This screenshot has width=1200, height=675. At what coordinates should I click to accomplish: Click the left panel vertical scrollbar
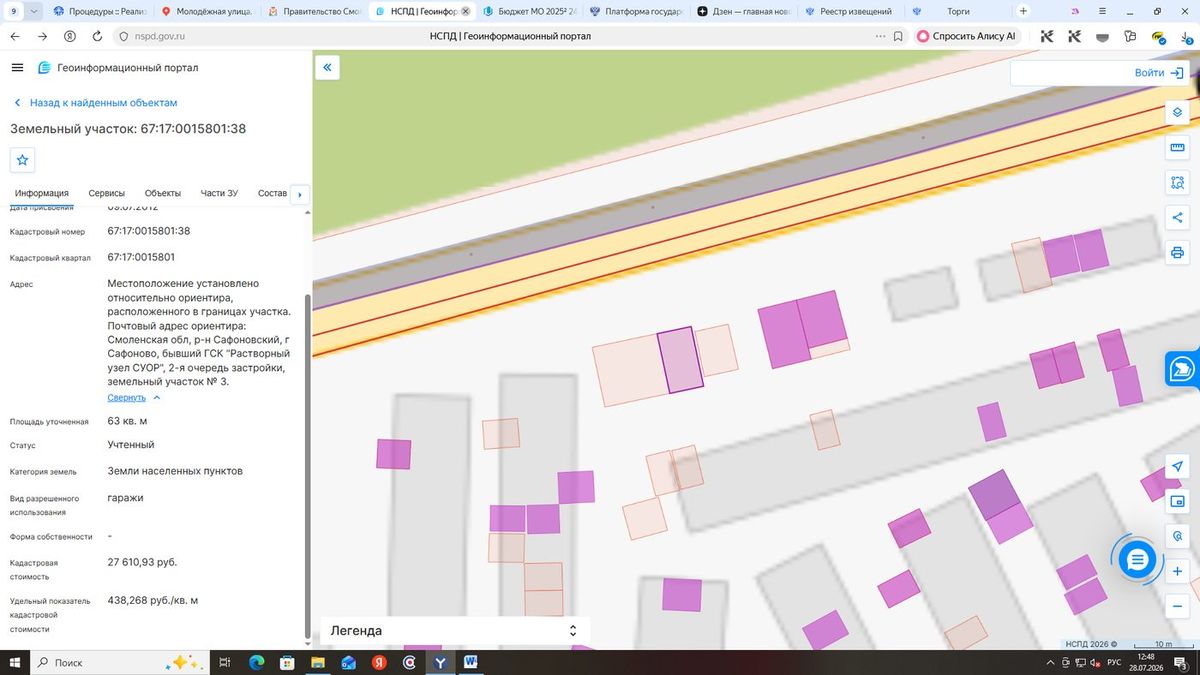[307, 465]
